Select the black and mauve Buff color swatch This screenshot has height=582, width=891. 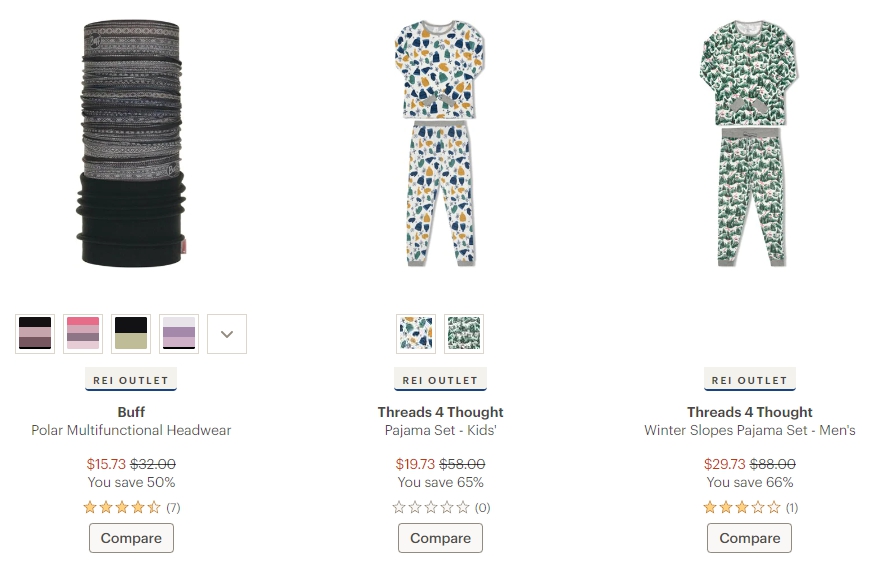click(x=35, y=334)
